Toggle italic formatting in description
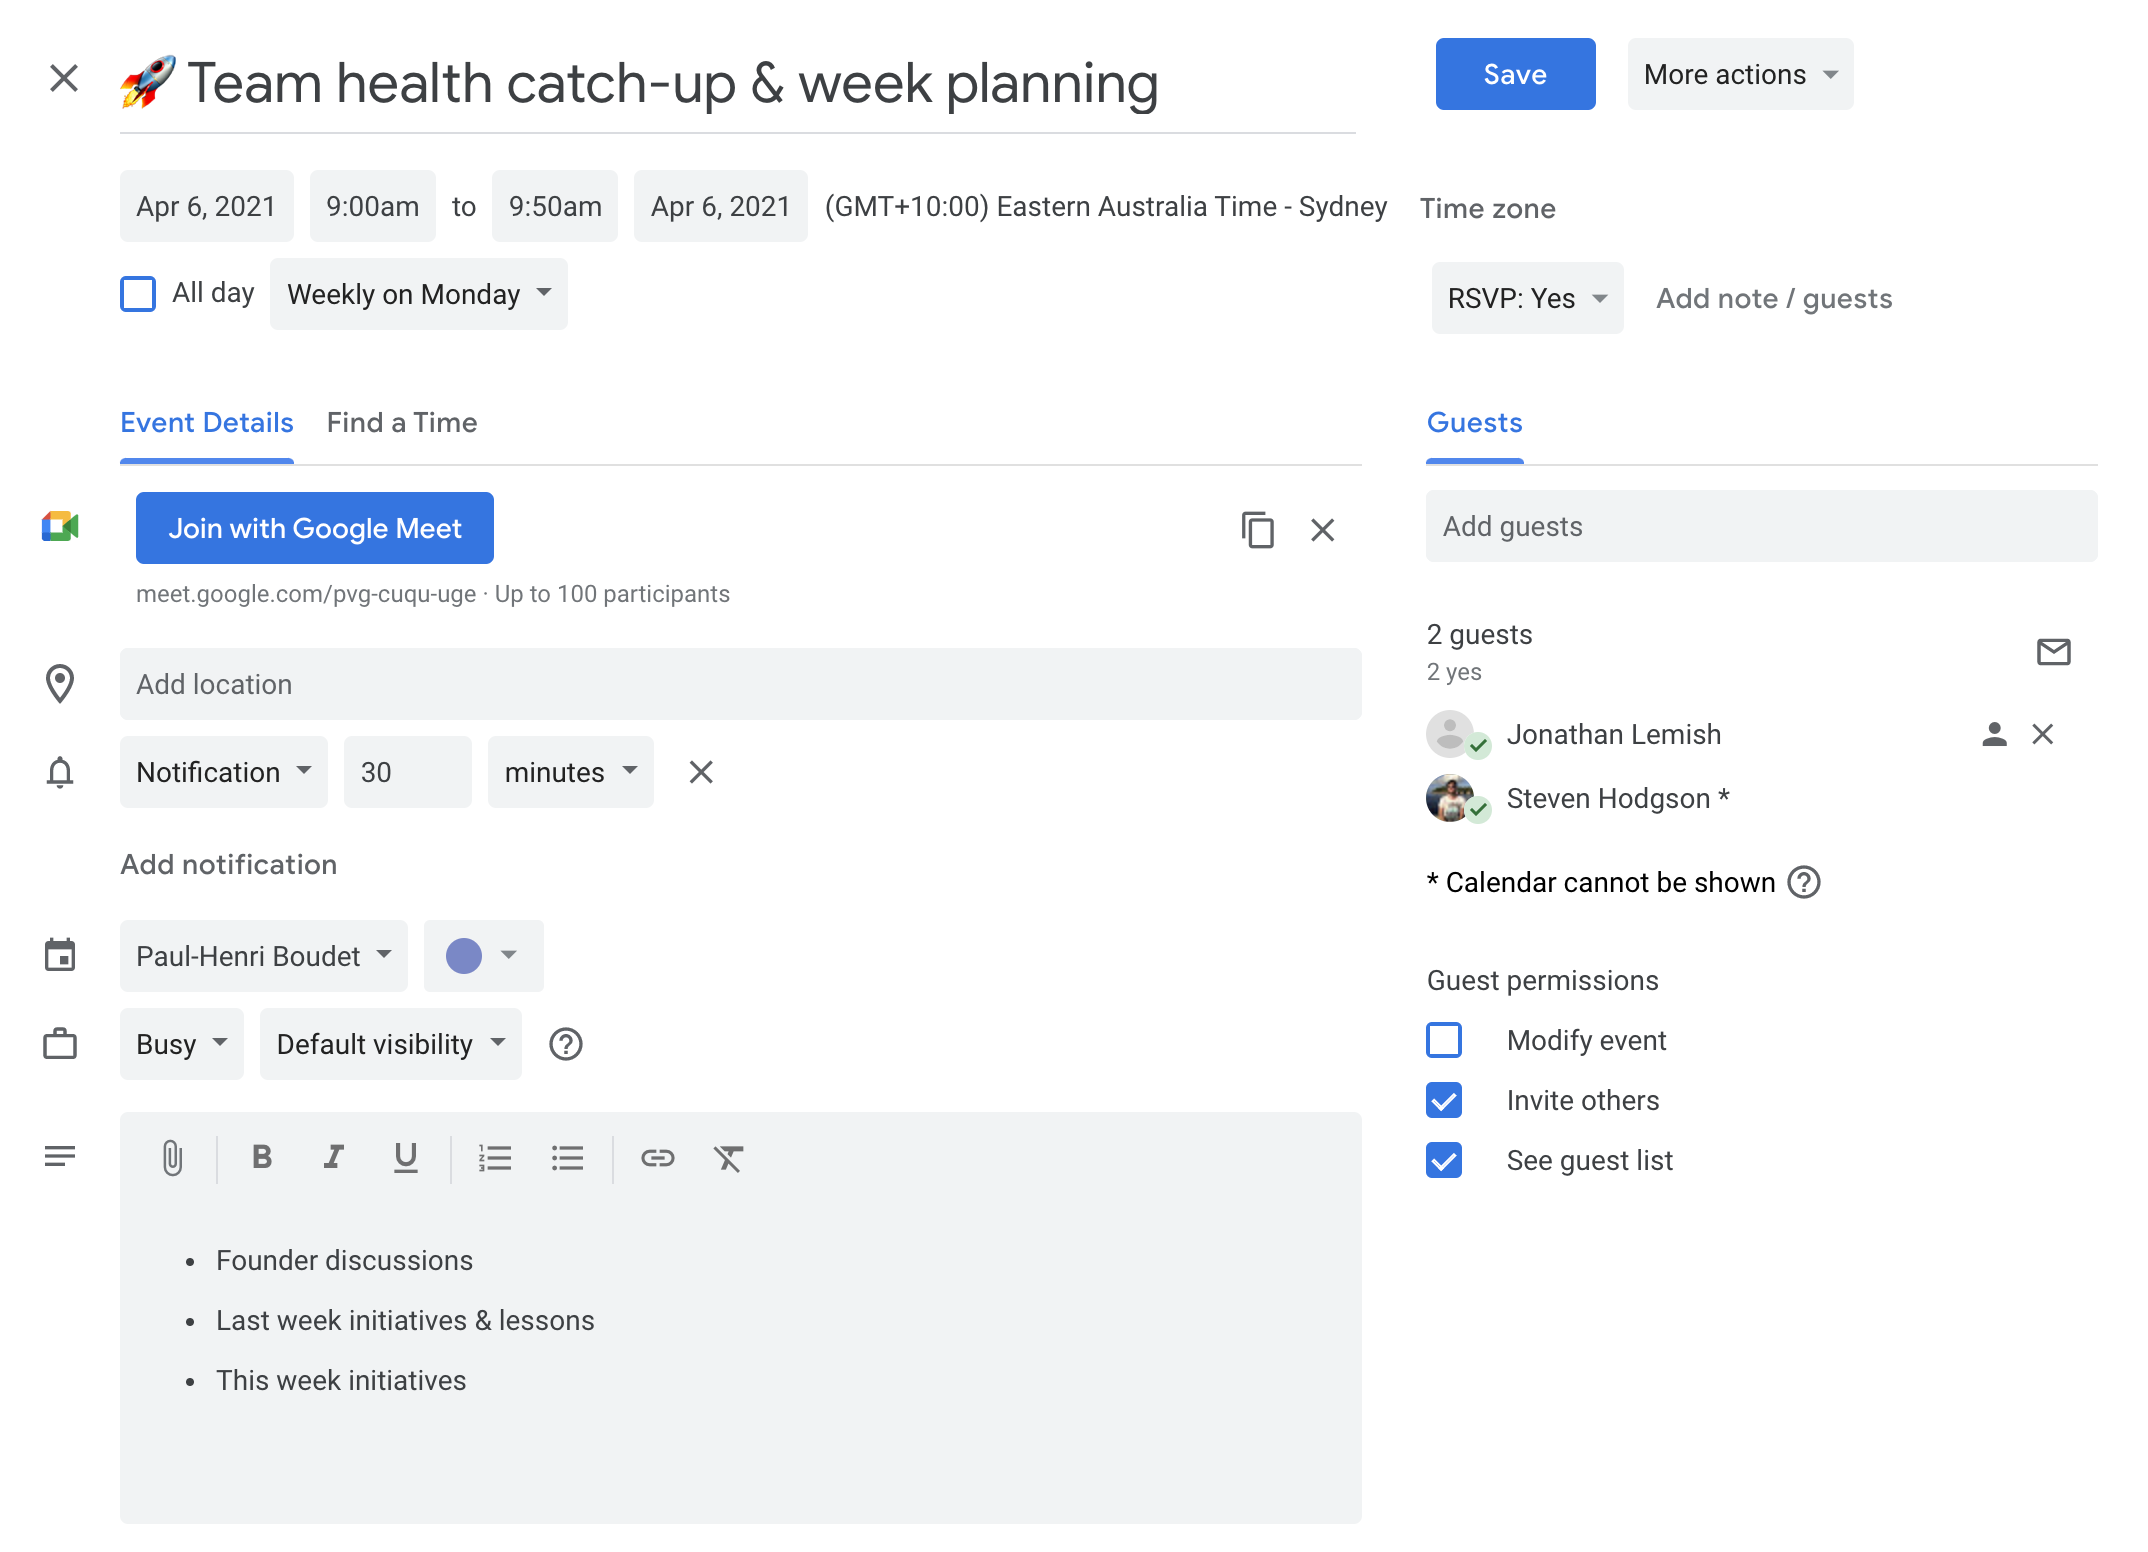The image size is (2148, 1552). 334,1157
